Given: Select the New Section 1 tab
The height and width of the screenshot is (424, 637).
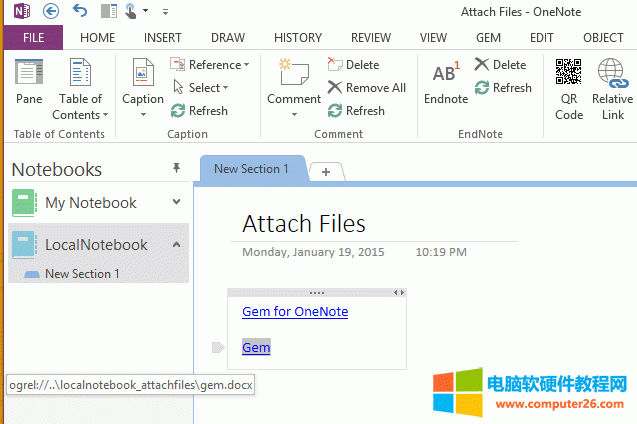Looking at the screenshot, I should click(x=251, y=169).
